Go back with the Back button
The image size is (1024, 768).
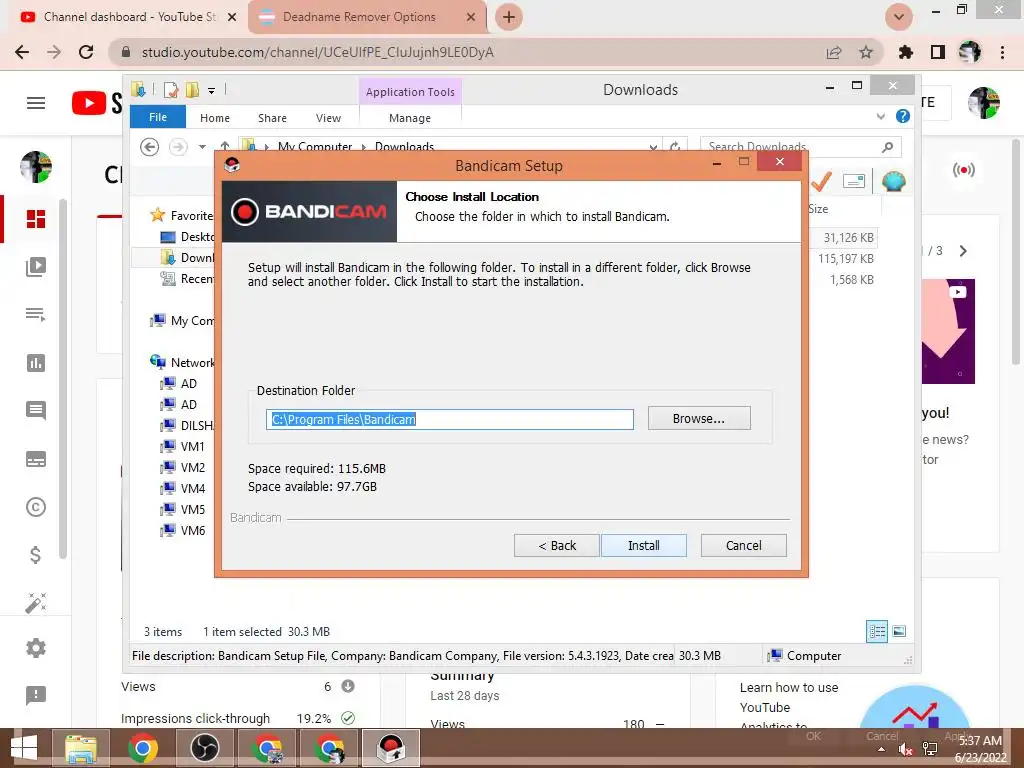[556, 545]
